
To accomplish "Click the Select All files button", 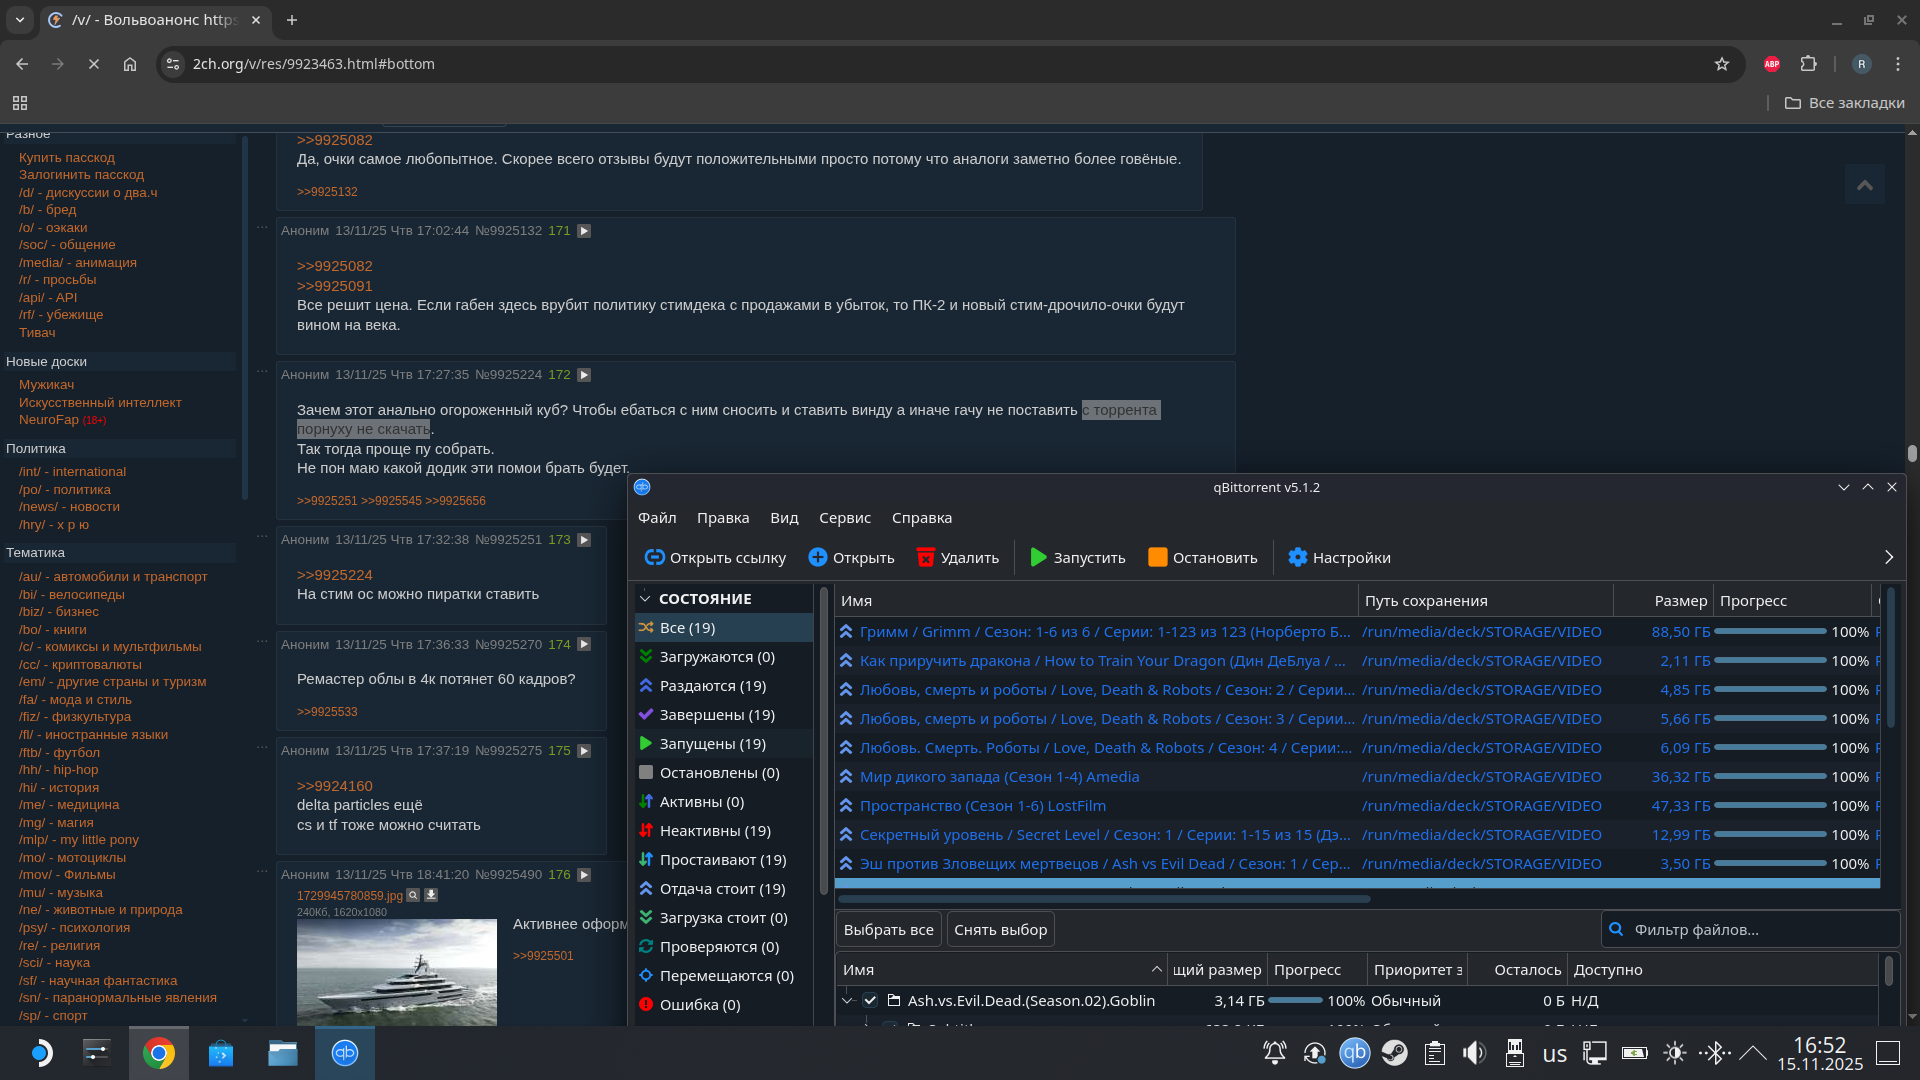I will click(888, 930).
